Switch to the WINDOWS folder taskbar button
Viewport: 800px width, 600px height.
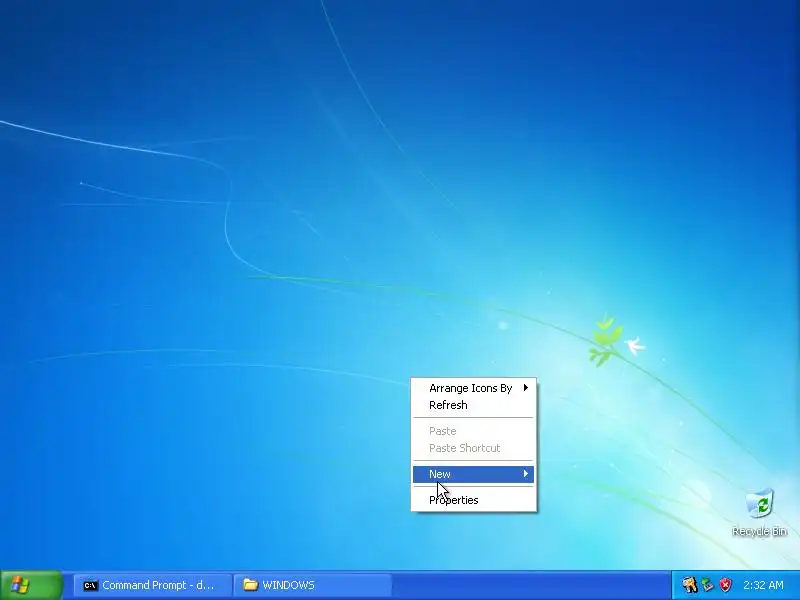pyautogui.click(x=312, y=585)
